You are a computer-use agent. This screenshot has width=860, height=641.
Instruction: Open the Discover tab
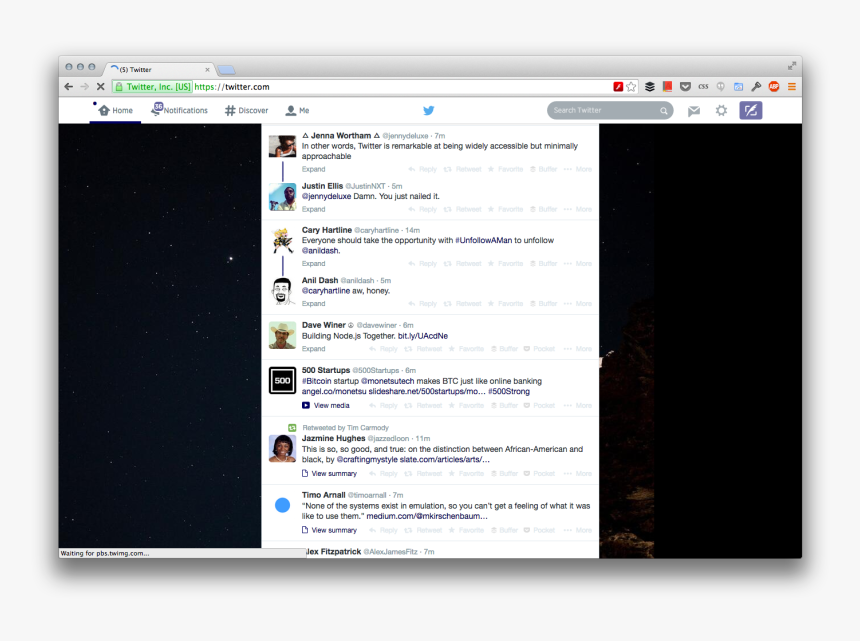(x=247, y=110)
